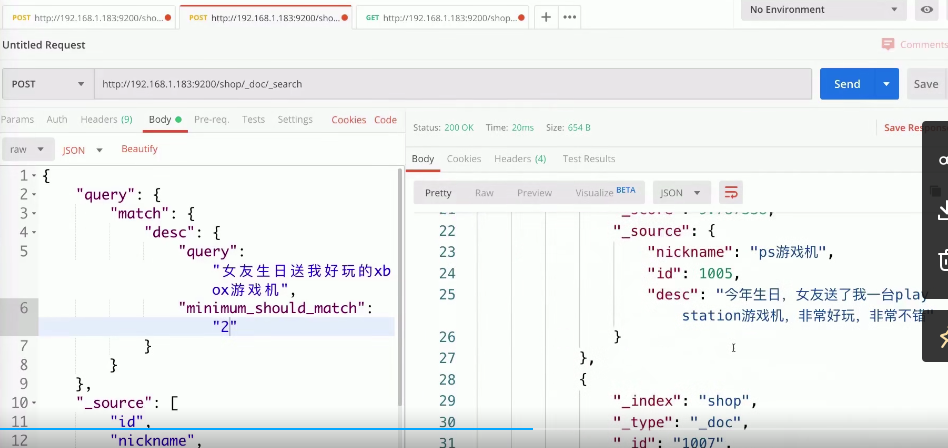The height and width of the screenshot is (448, 948).
Task: Click the wrap lines icon in response toolbar
Action: coord(731,193)
